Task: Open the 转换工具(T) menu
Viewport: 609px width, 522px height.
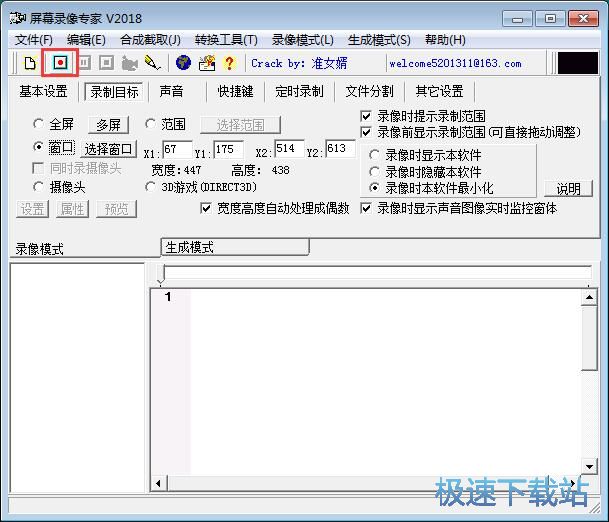Action: 226,40
